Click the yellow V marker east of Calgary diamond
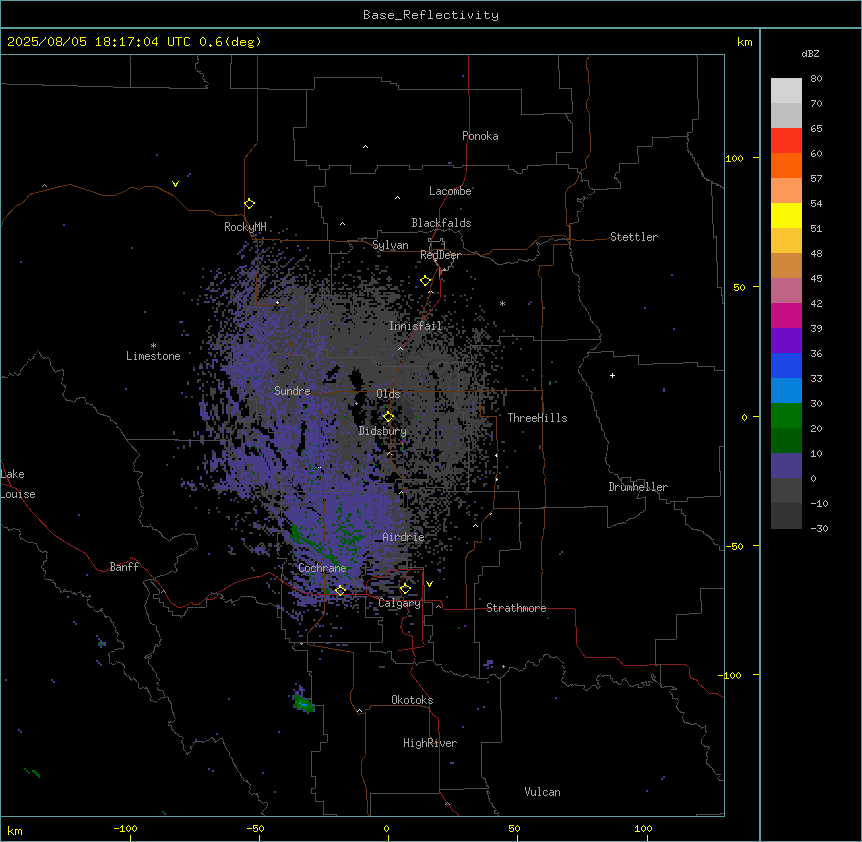Screen dimensions: 862x842 pyautogui.click(x=429, y=584)
